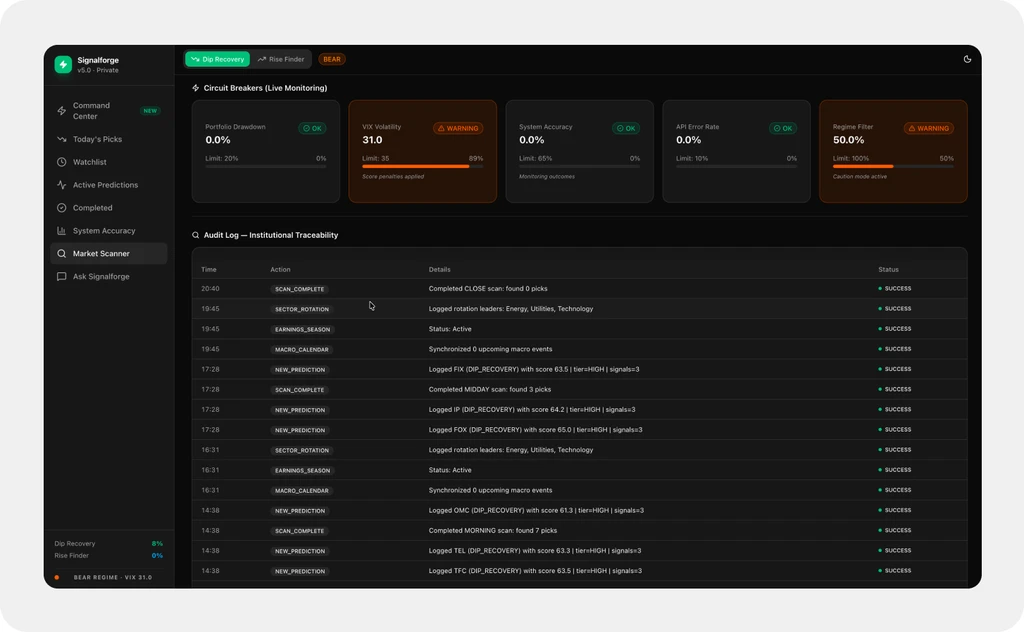Toggle dark mode with the moon icon

point(967,59)
